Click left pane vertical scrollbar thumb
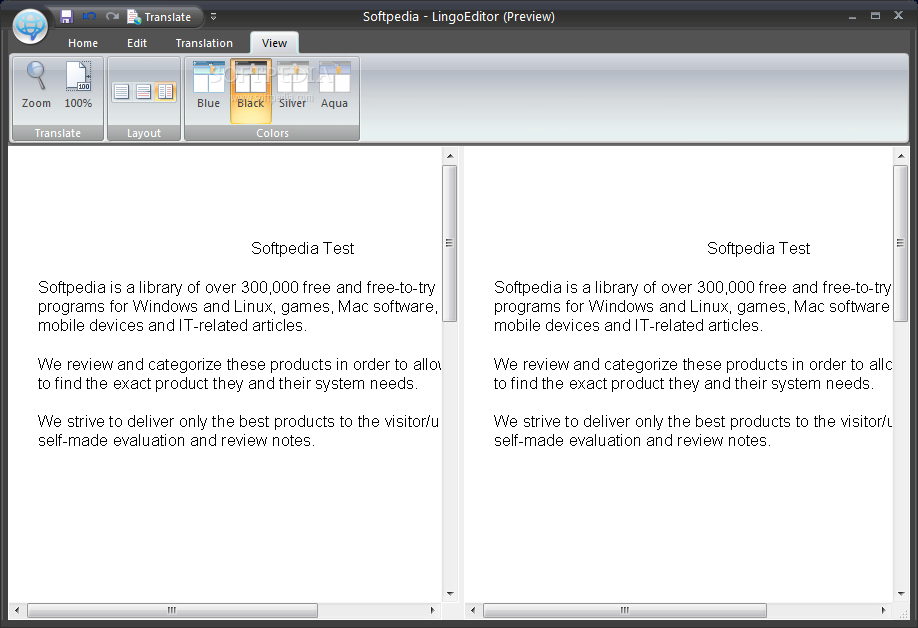Viewport: 918px width, 628px height. tap(450, 243)
